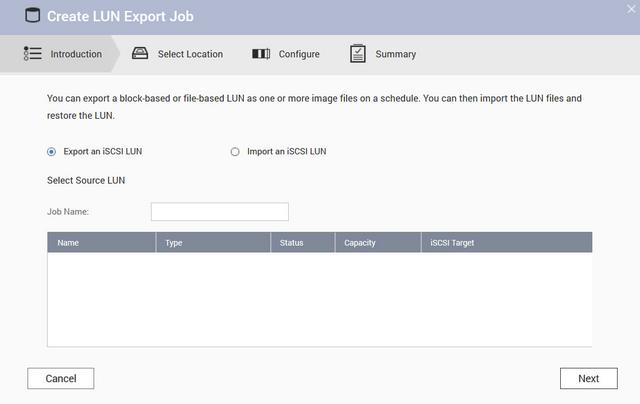Click the Summary clipboard icon
The height and width of the screenshot is (404, 640).
358,53
